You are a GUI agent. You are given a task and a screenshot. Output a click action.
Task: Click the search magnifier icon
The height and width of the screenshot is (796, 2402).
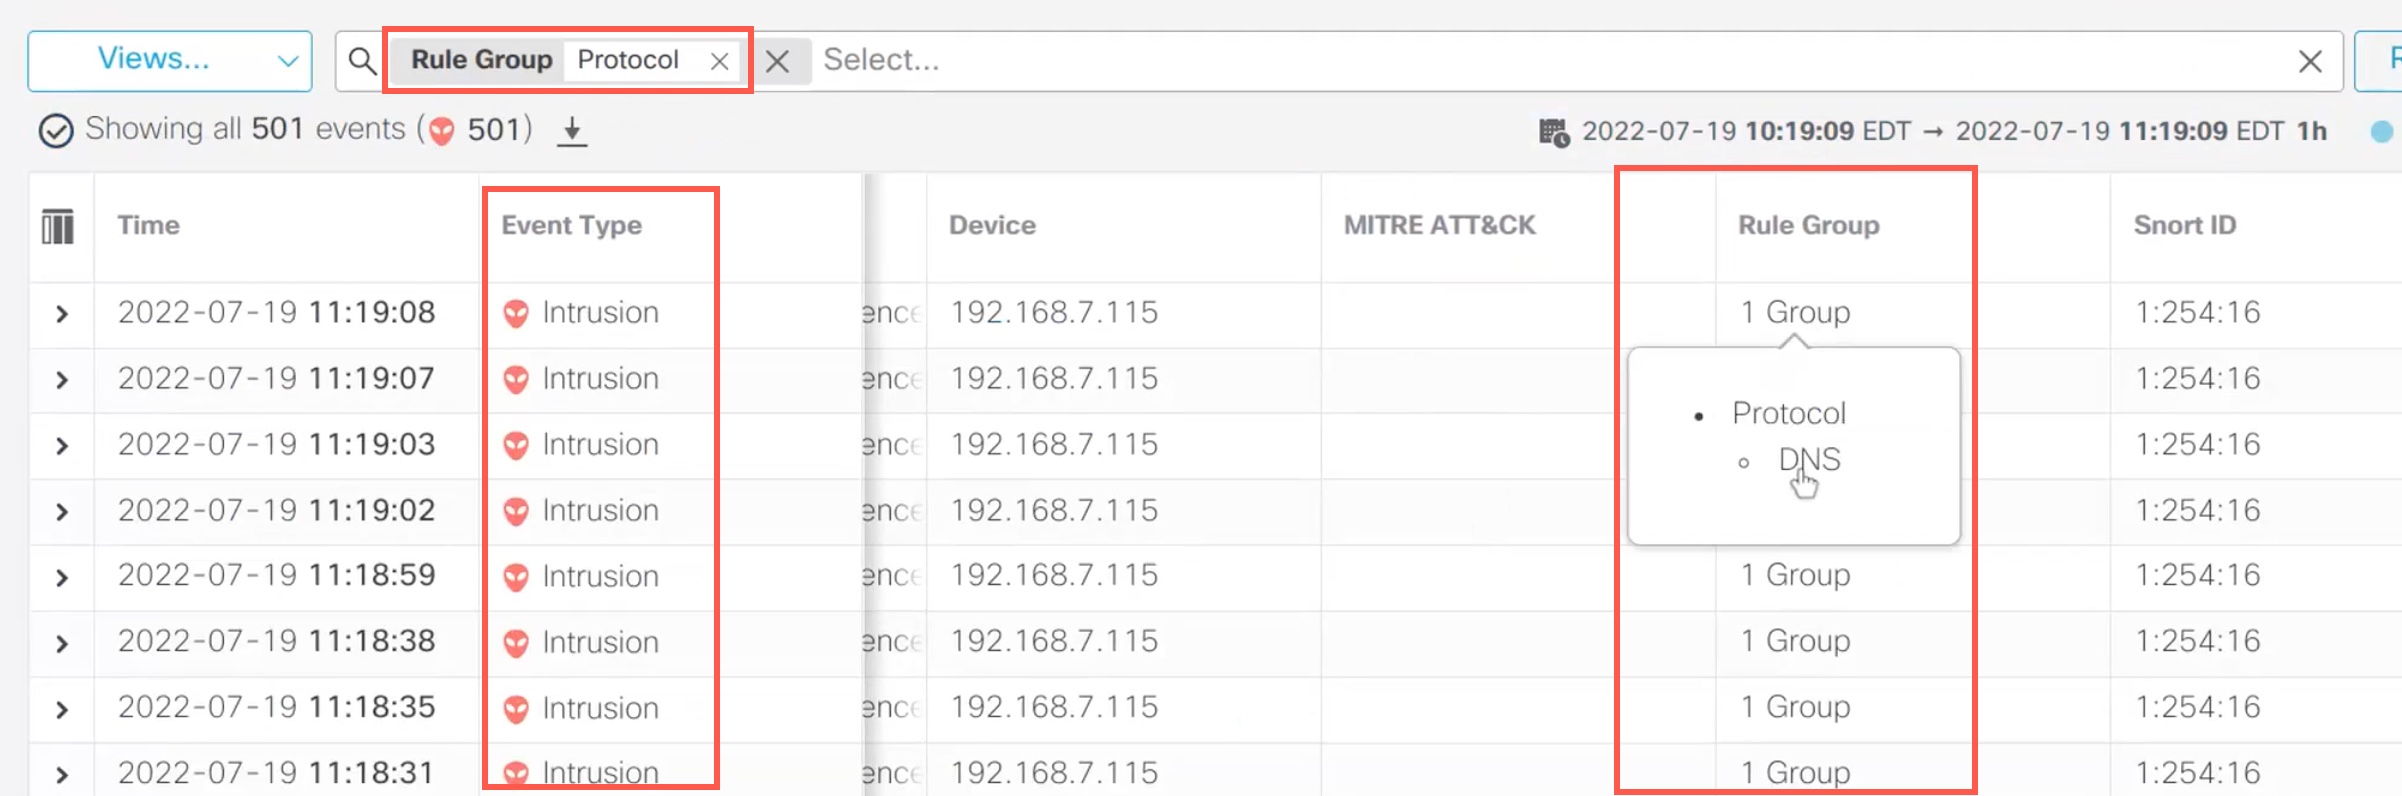click(362, 61)
